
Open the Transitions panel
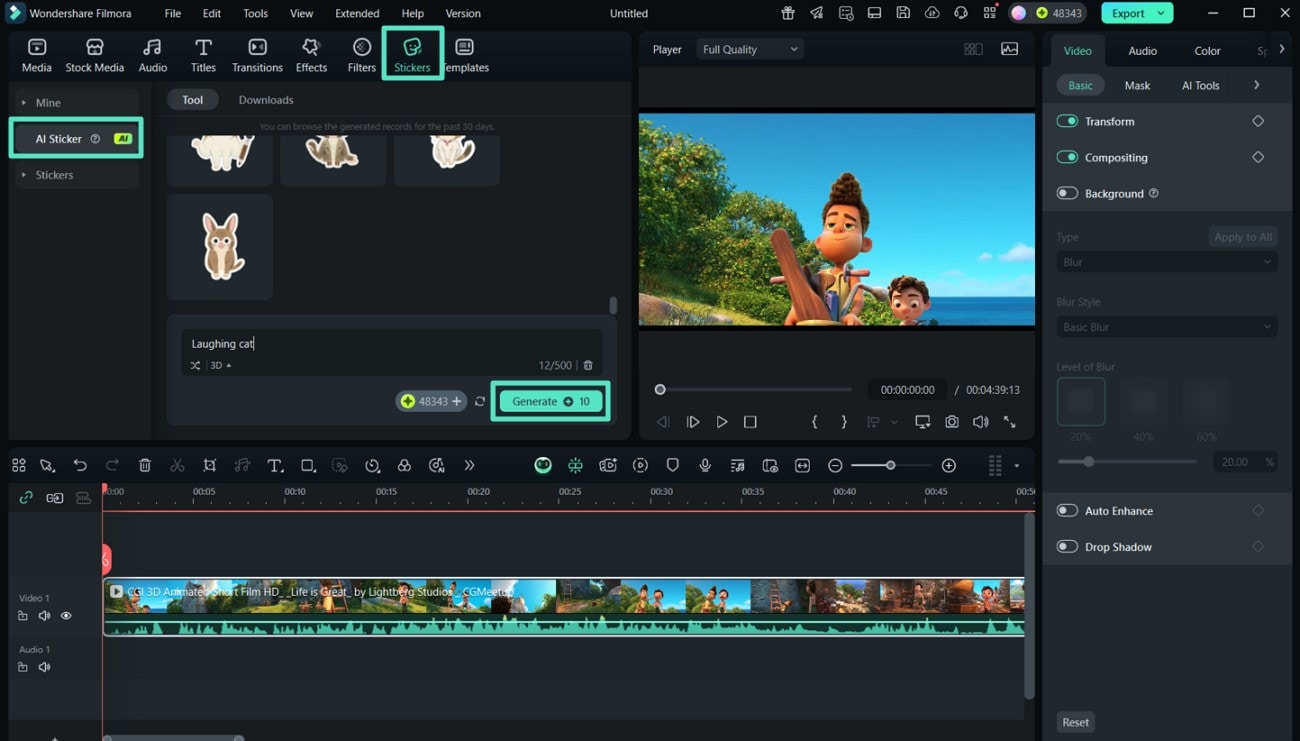pos(257,55)
